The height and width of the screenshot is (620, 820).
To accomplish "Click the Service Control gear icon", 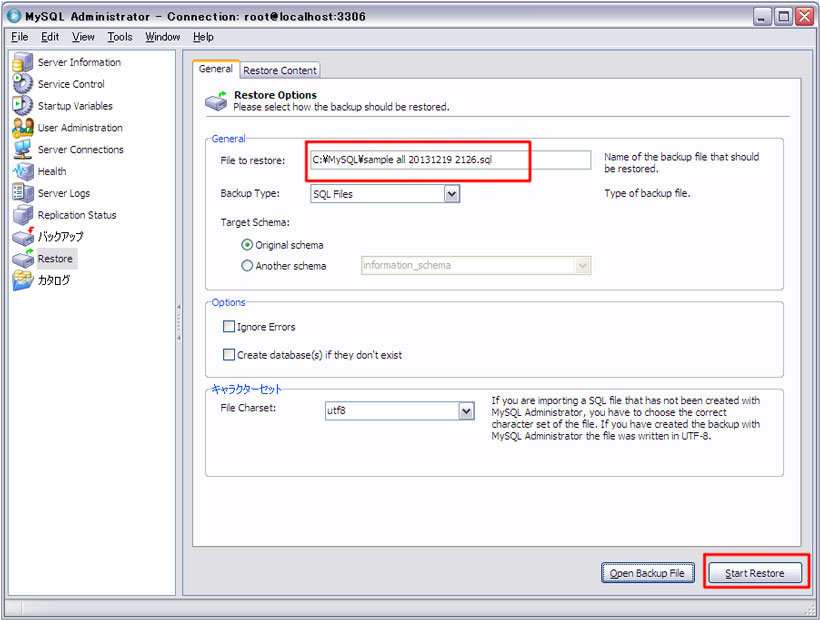I will (22, 84).
